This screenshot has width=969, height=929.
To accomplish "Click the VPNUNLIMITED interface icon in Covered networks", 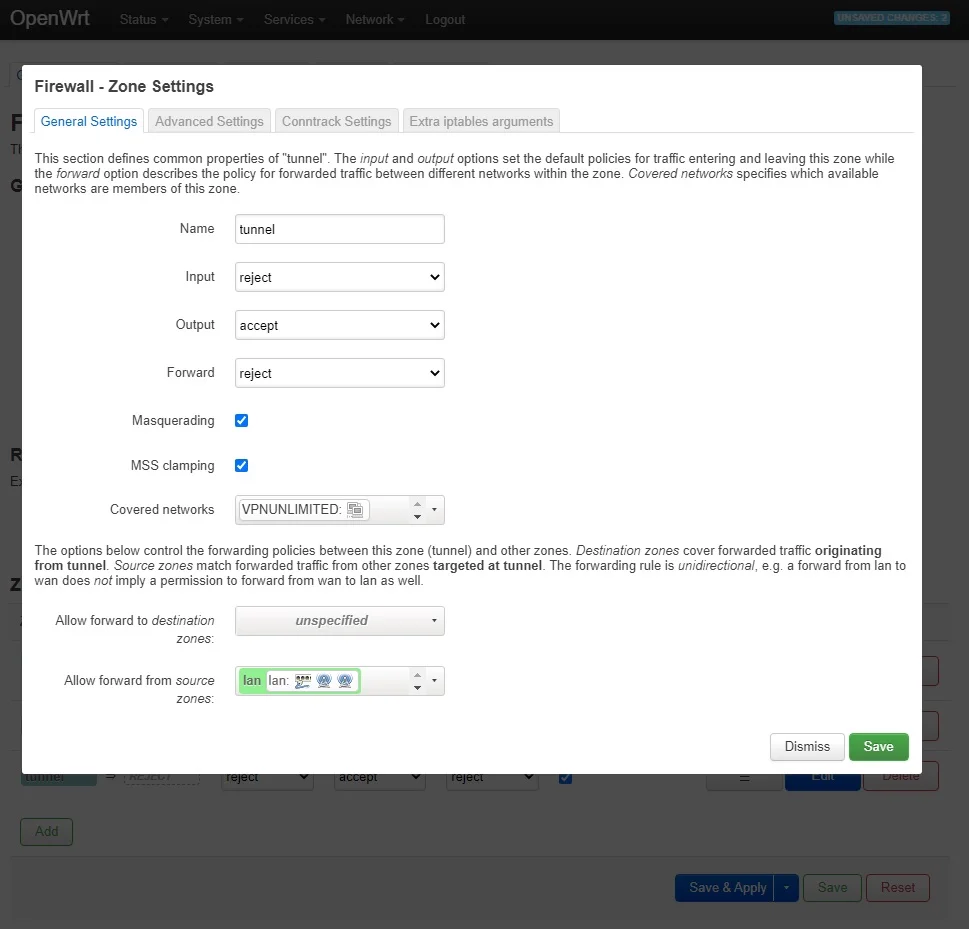I will [355, 510].
